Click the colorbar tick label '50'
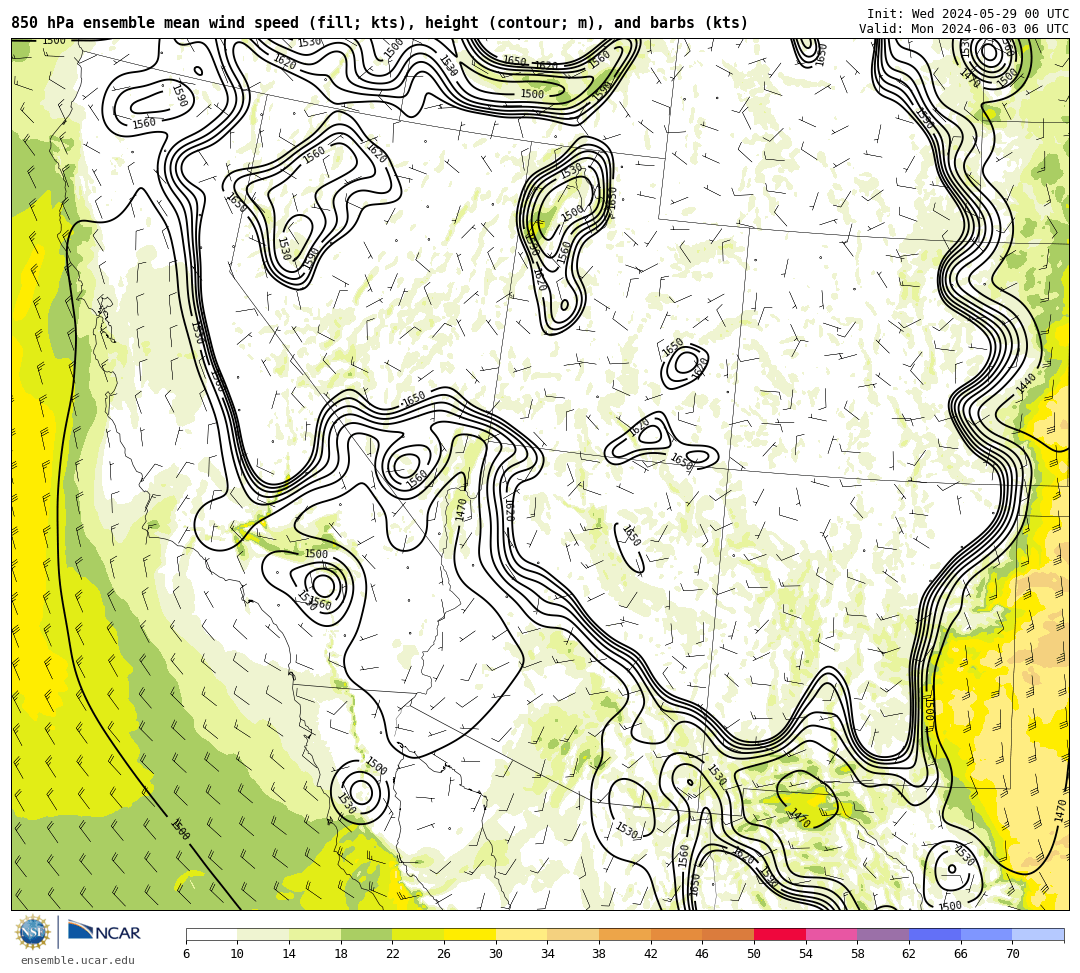The image size is (1080, 973). pos(754,954)
